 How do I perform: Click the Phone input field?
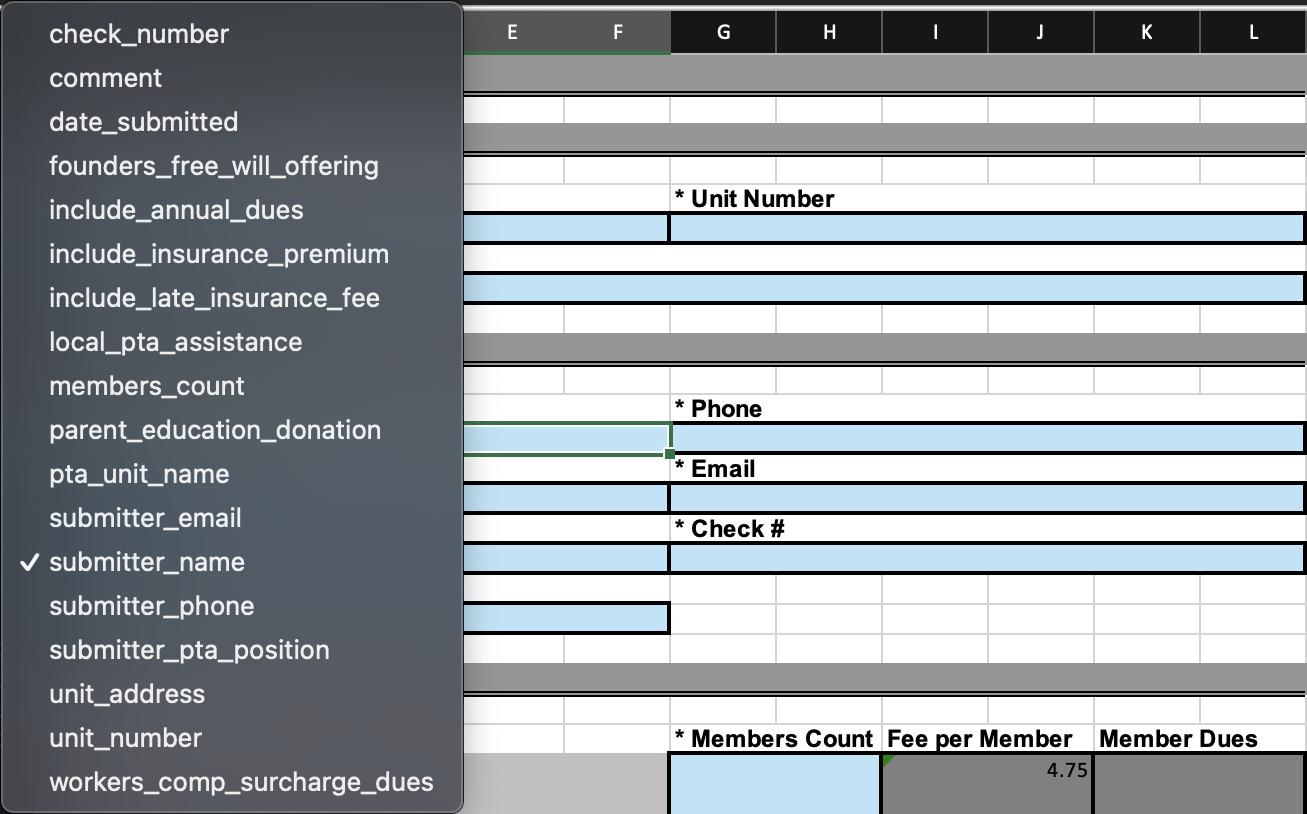point(987,438)
